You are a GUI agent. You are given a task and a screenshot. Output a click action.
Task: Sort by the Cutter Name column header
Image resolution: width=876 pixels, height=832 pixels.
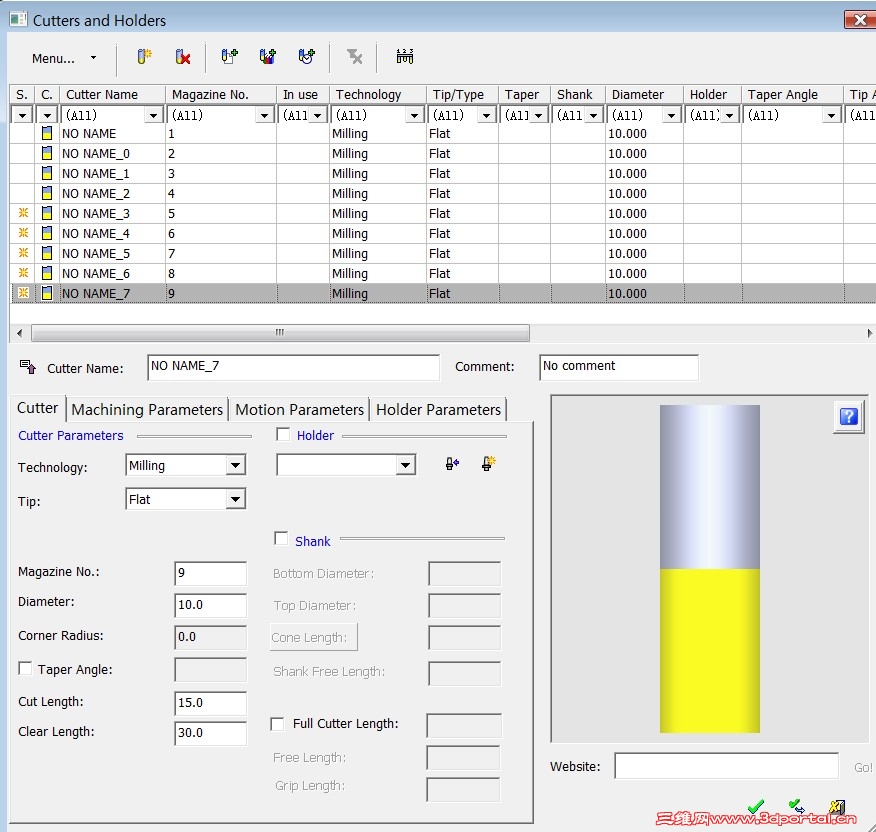(113, 94)
